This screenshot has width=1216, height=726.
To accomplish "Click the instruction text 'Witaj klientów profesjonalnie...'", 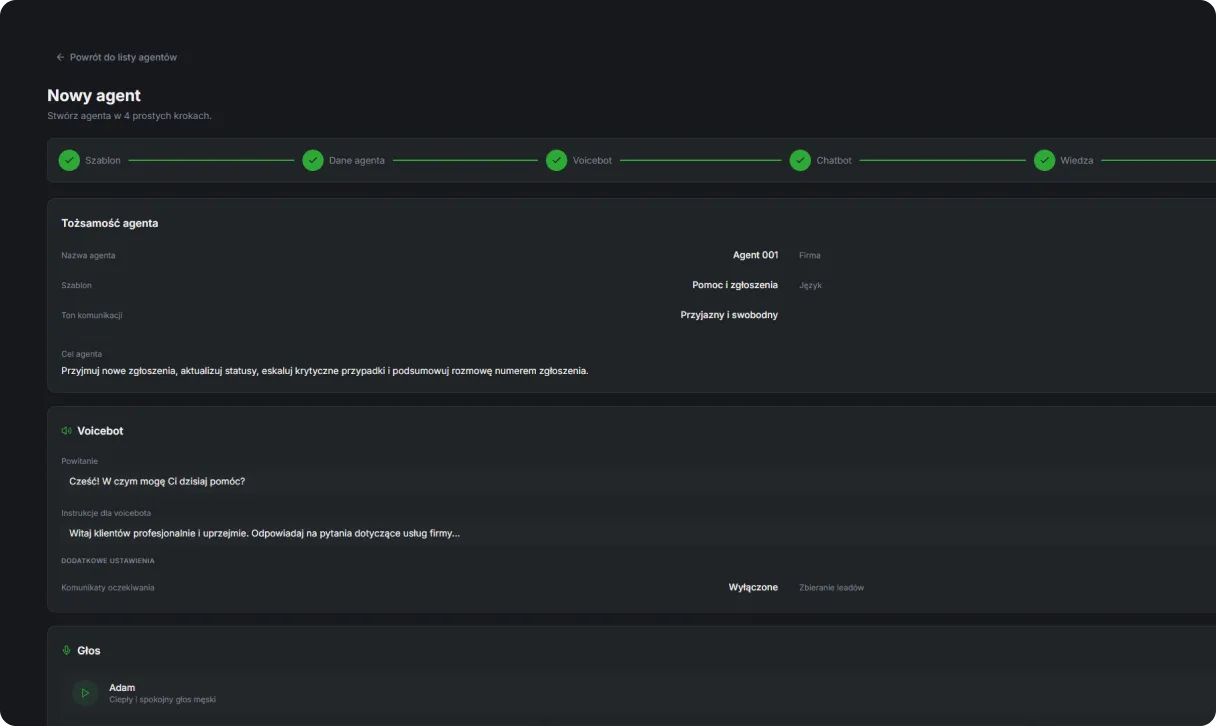I will pyautogui.click(x=265, y=533).
